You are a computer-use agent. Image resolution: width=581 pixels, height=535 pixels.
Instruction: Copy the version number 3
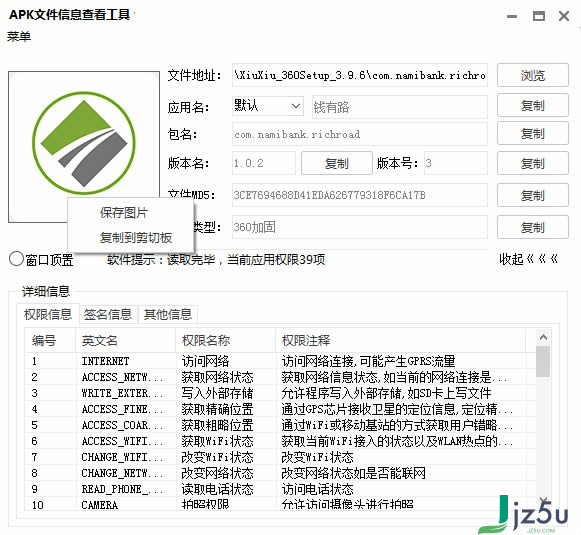[532, 163]
